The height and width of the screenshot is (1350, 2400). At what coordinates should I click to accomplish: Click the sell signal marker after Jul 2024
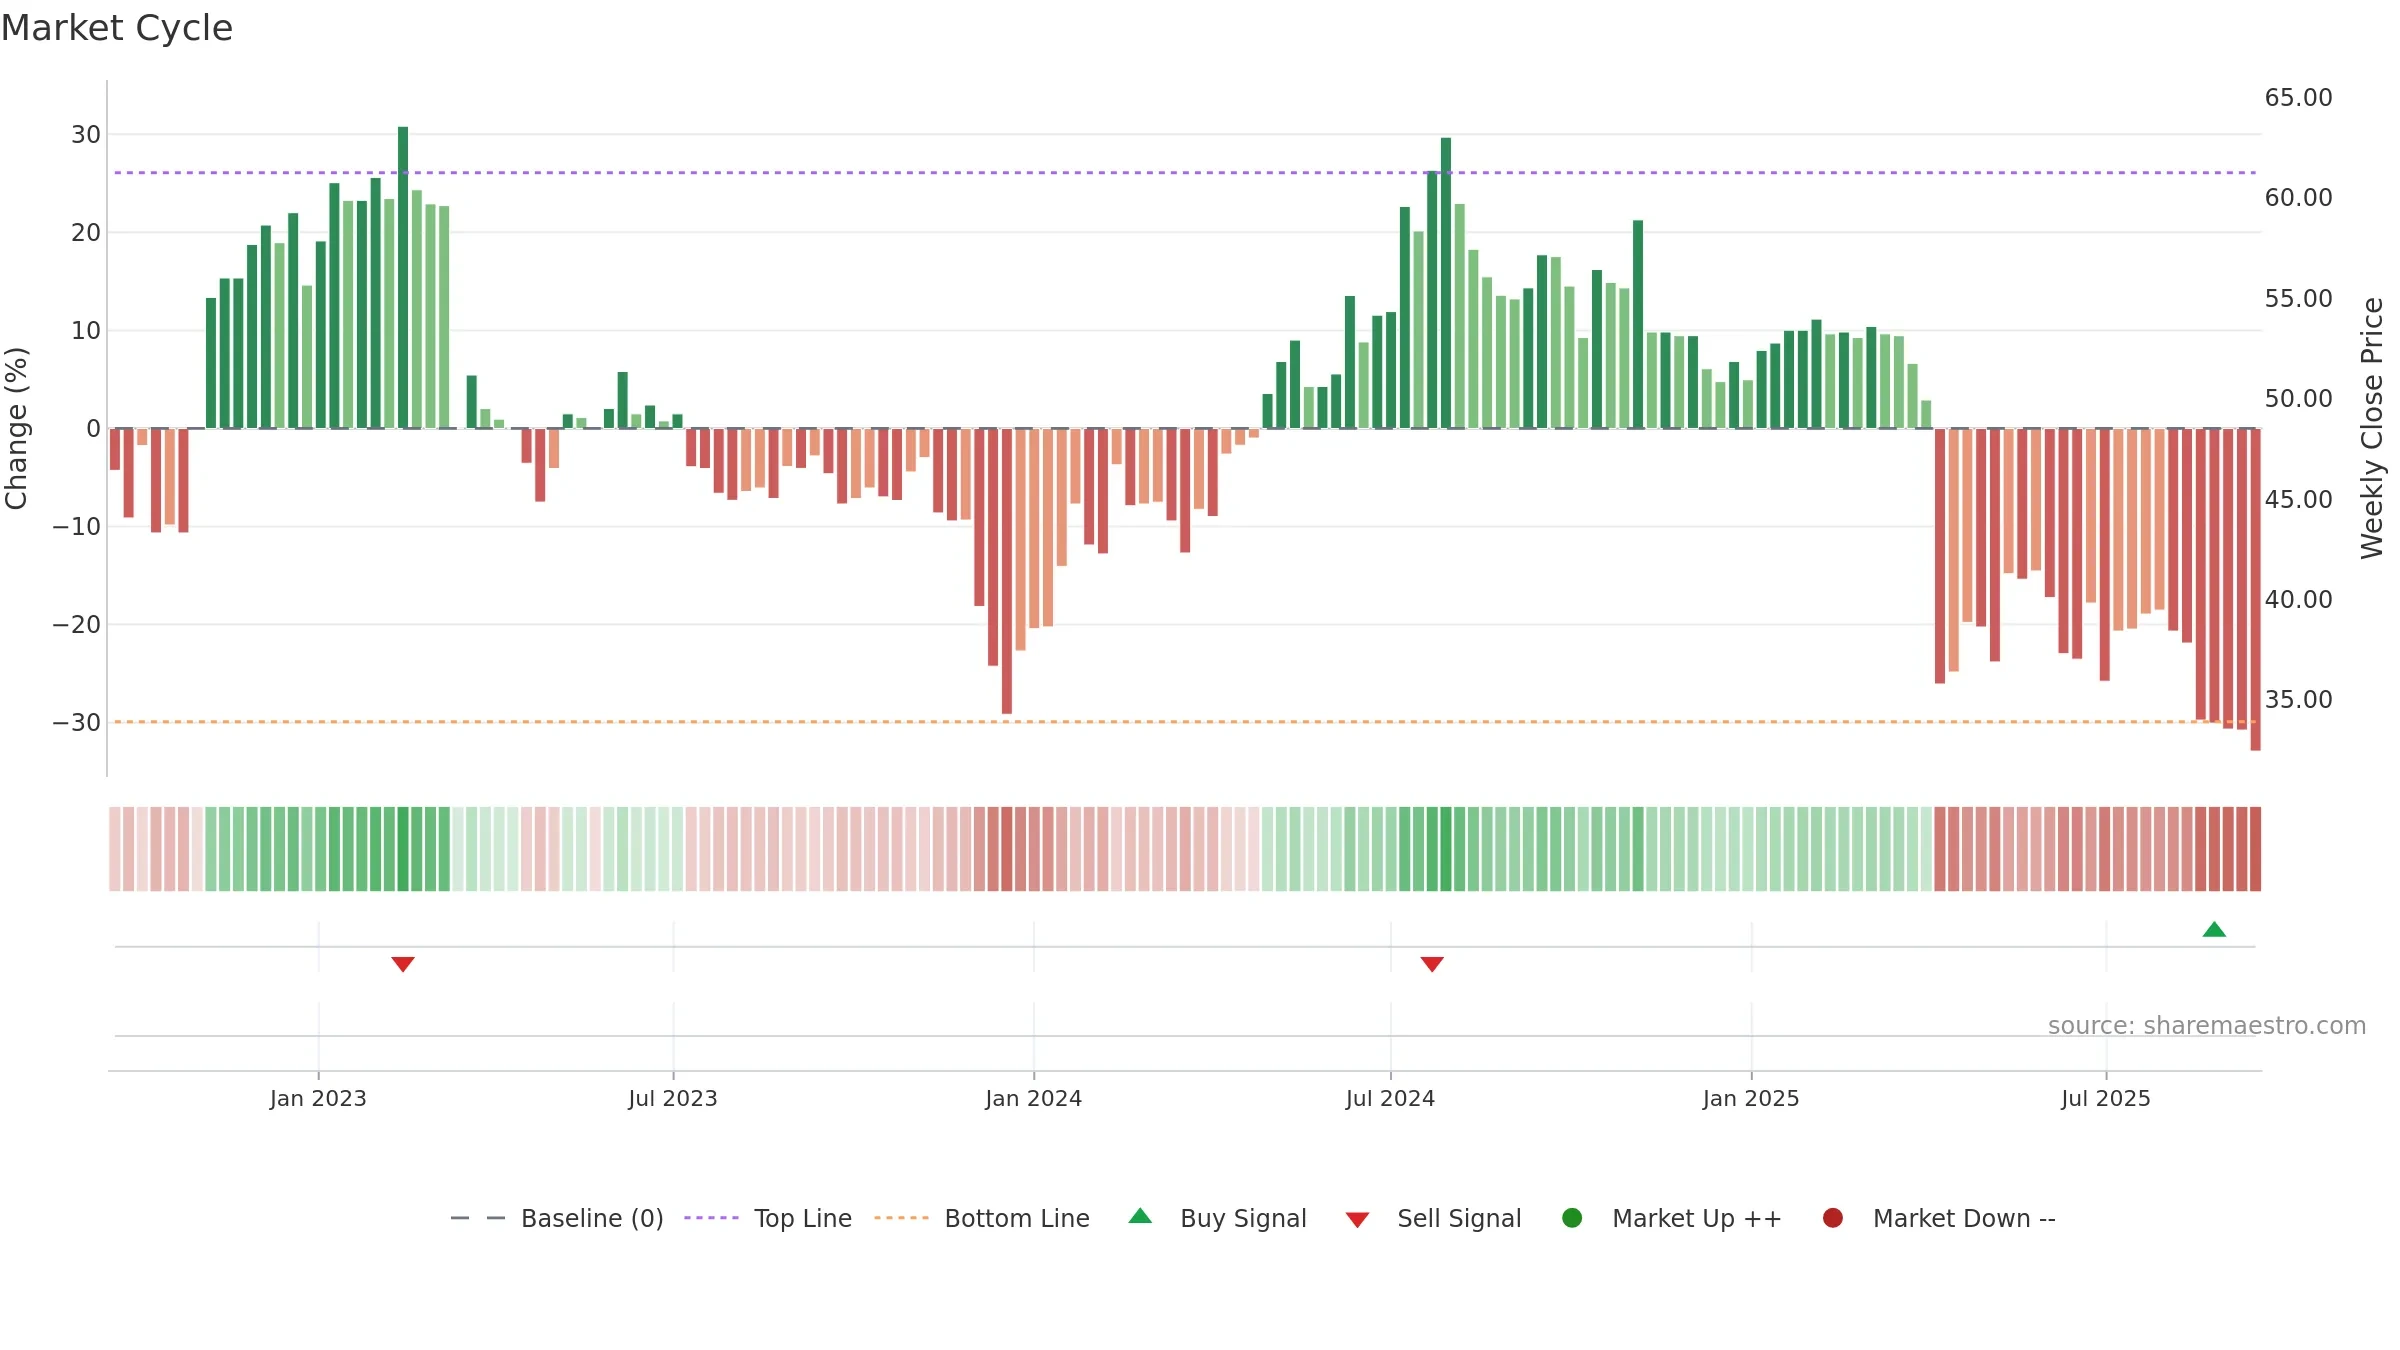1432,964
